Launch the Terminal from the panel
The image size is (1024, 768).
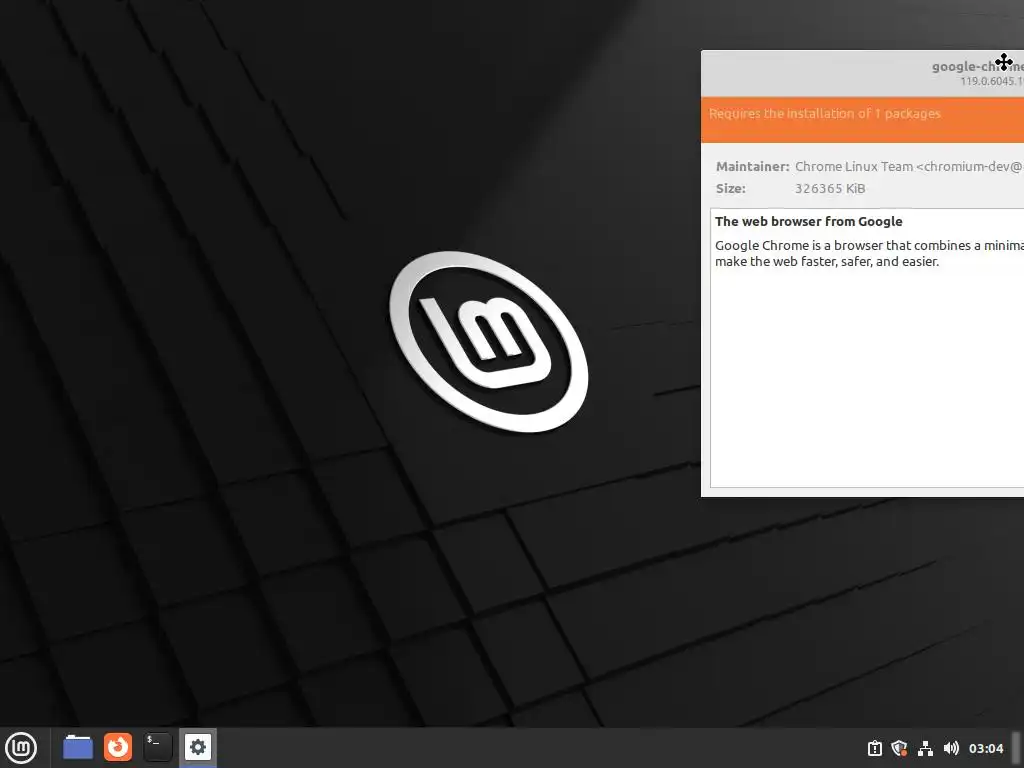coord(157,747)
